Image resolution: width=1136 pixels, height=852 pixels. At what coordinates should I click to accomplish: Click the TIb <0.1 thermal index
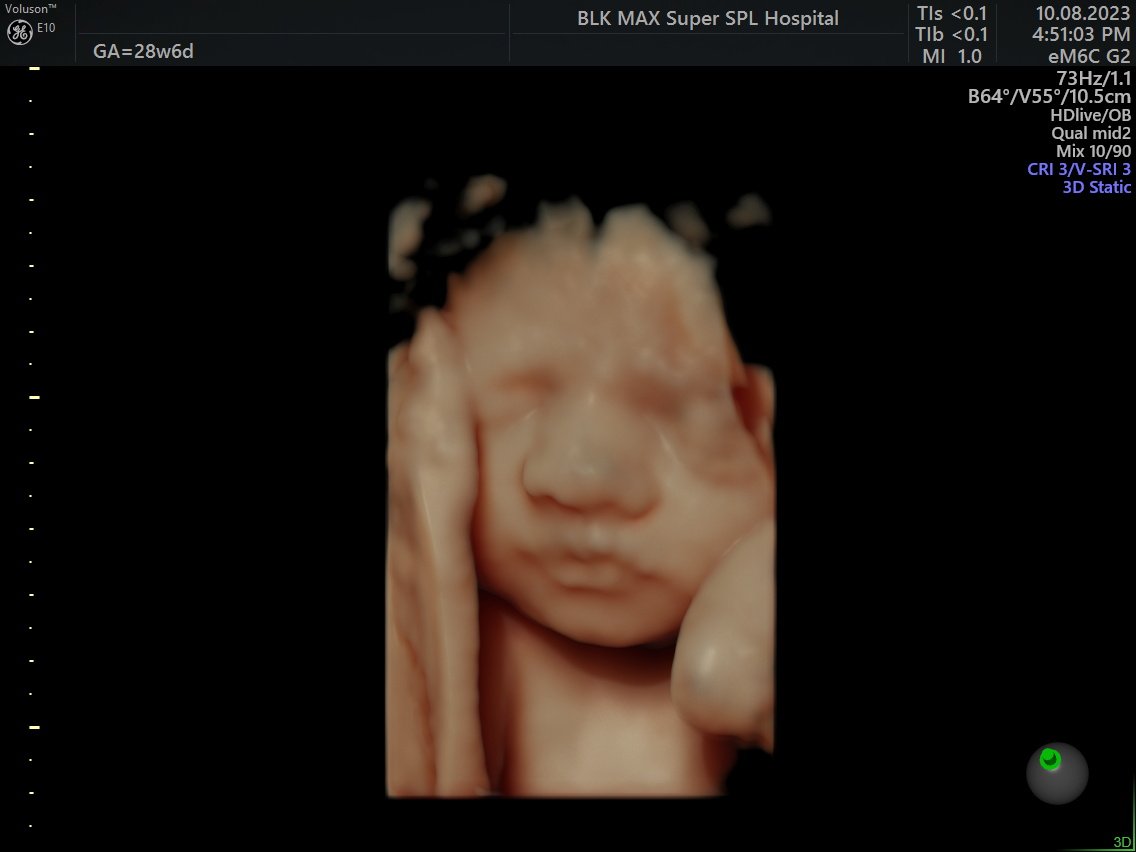[x=952, y=35]
